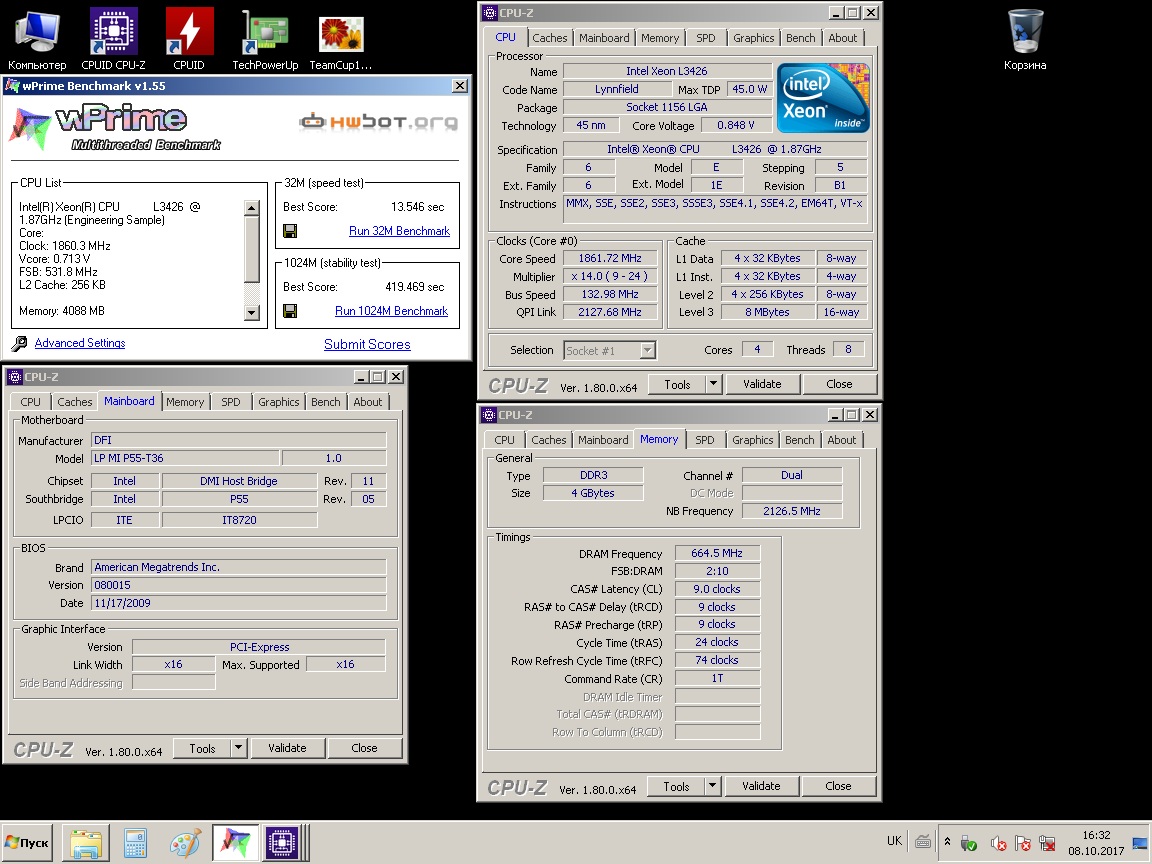Click Submit Scores link

point(367,345)
